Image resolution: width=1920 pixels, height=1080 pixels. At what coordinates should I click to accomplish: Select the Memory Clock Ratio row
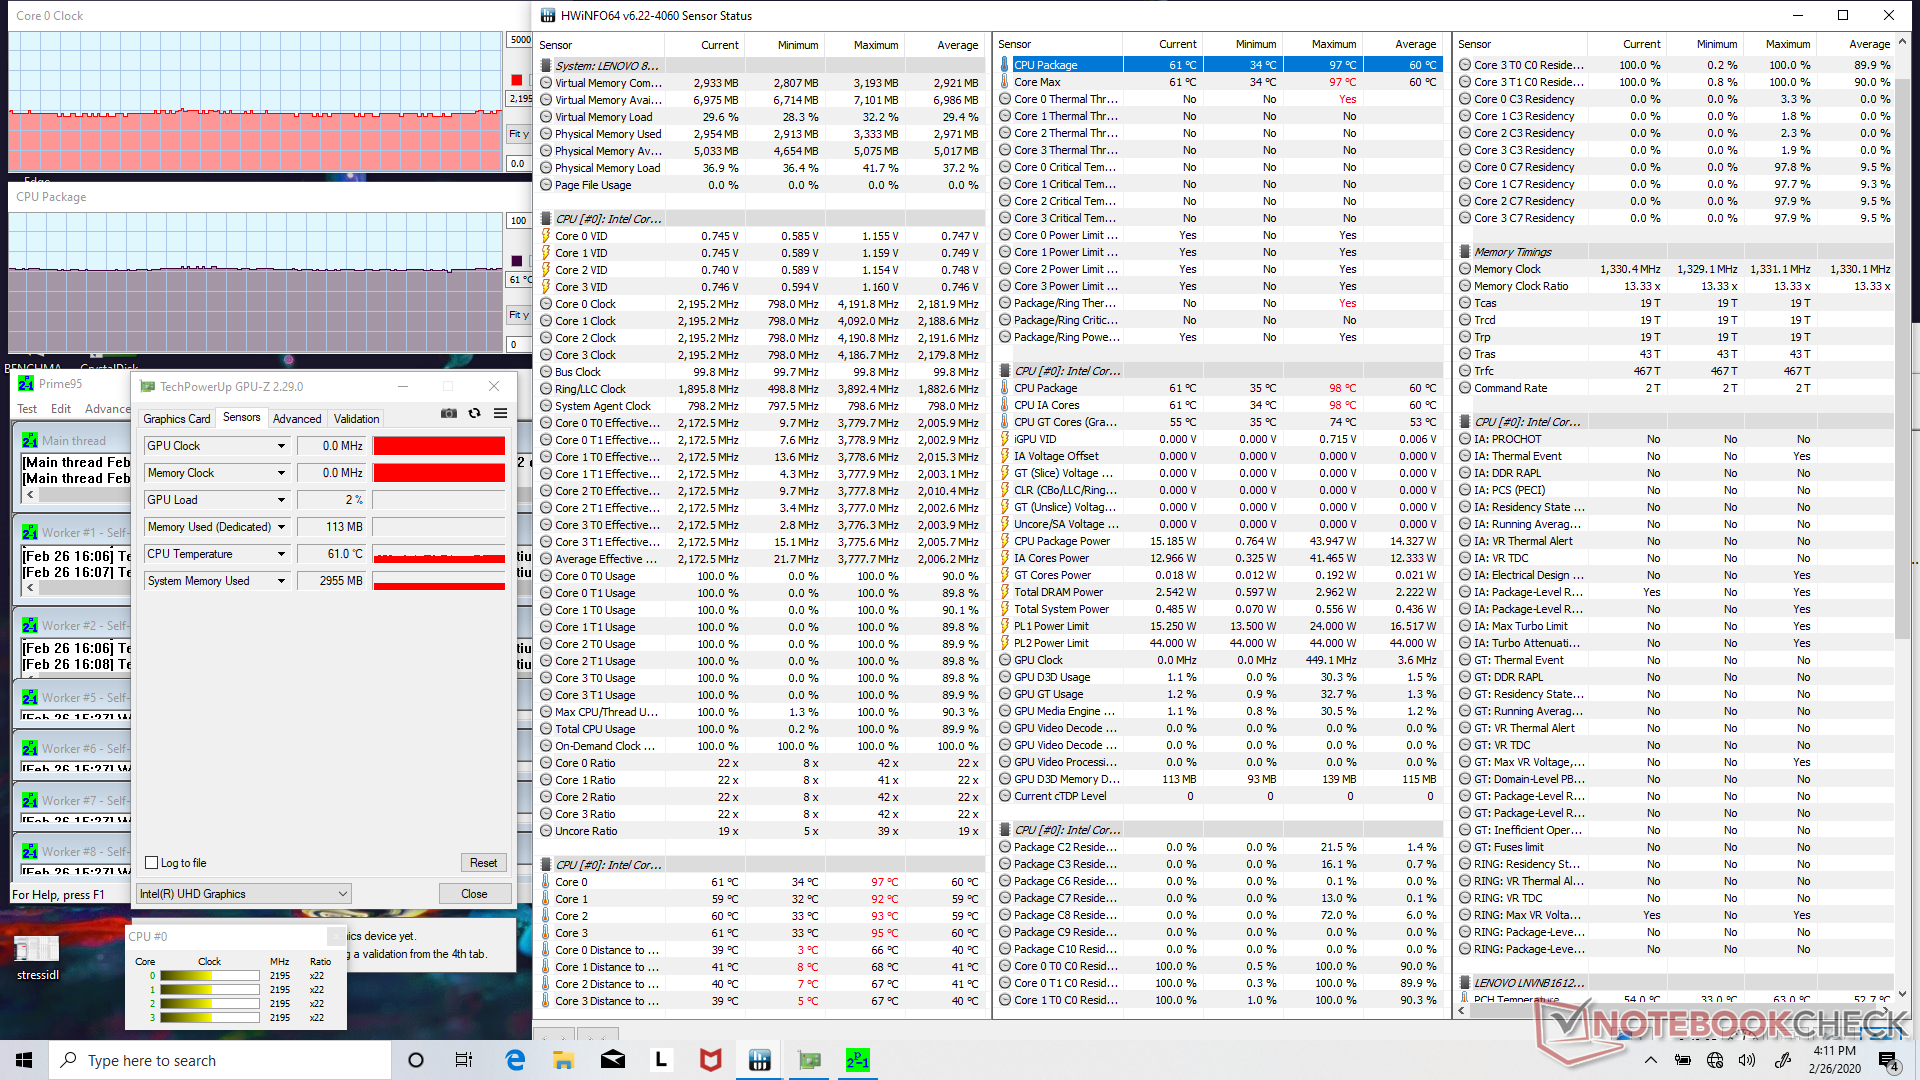[1675, 286]
